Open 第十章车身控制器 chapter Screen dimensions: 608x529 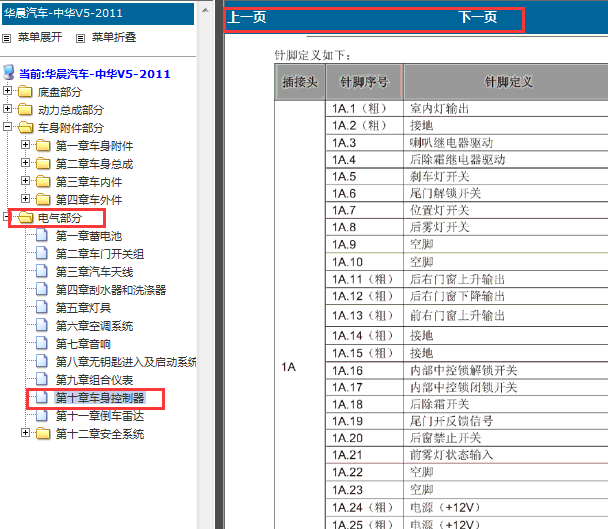click(x=100, y=398)
